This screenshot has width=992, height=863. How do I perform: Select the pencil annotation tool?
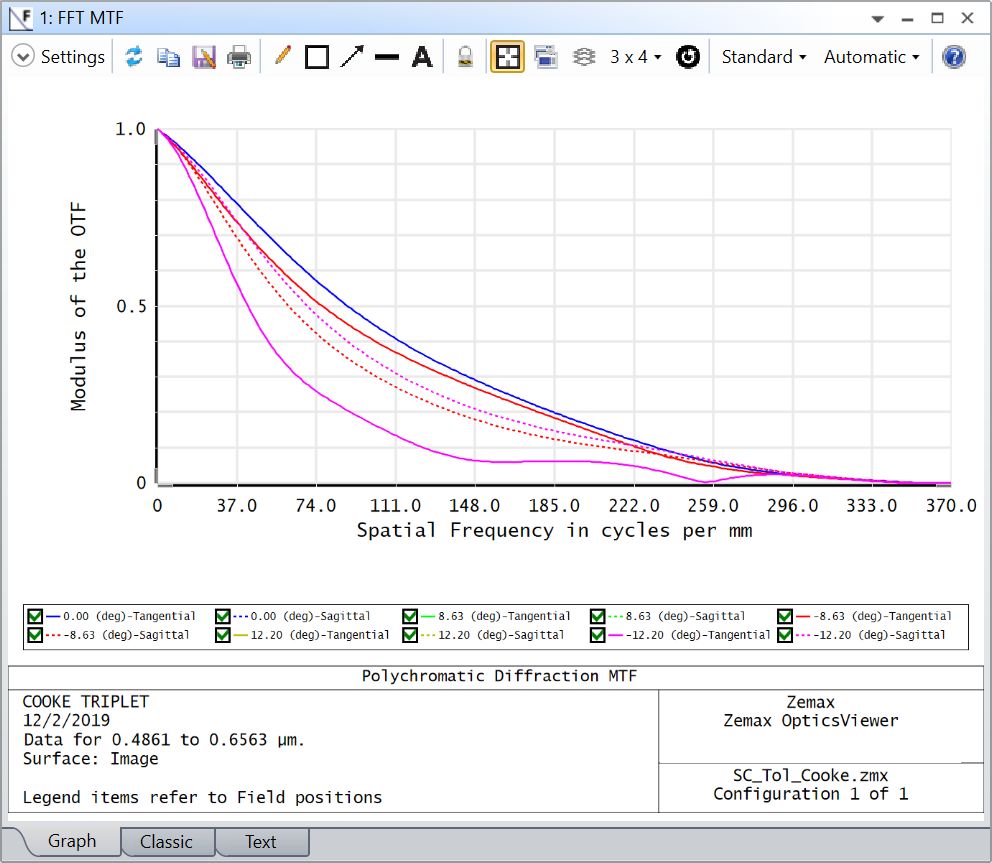click(282, 57)
